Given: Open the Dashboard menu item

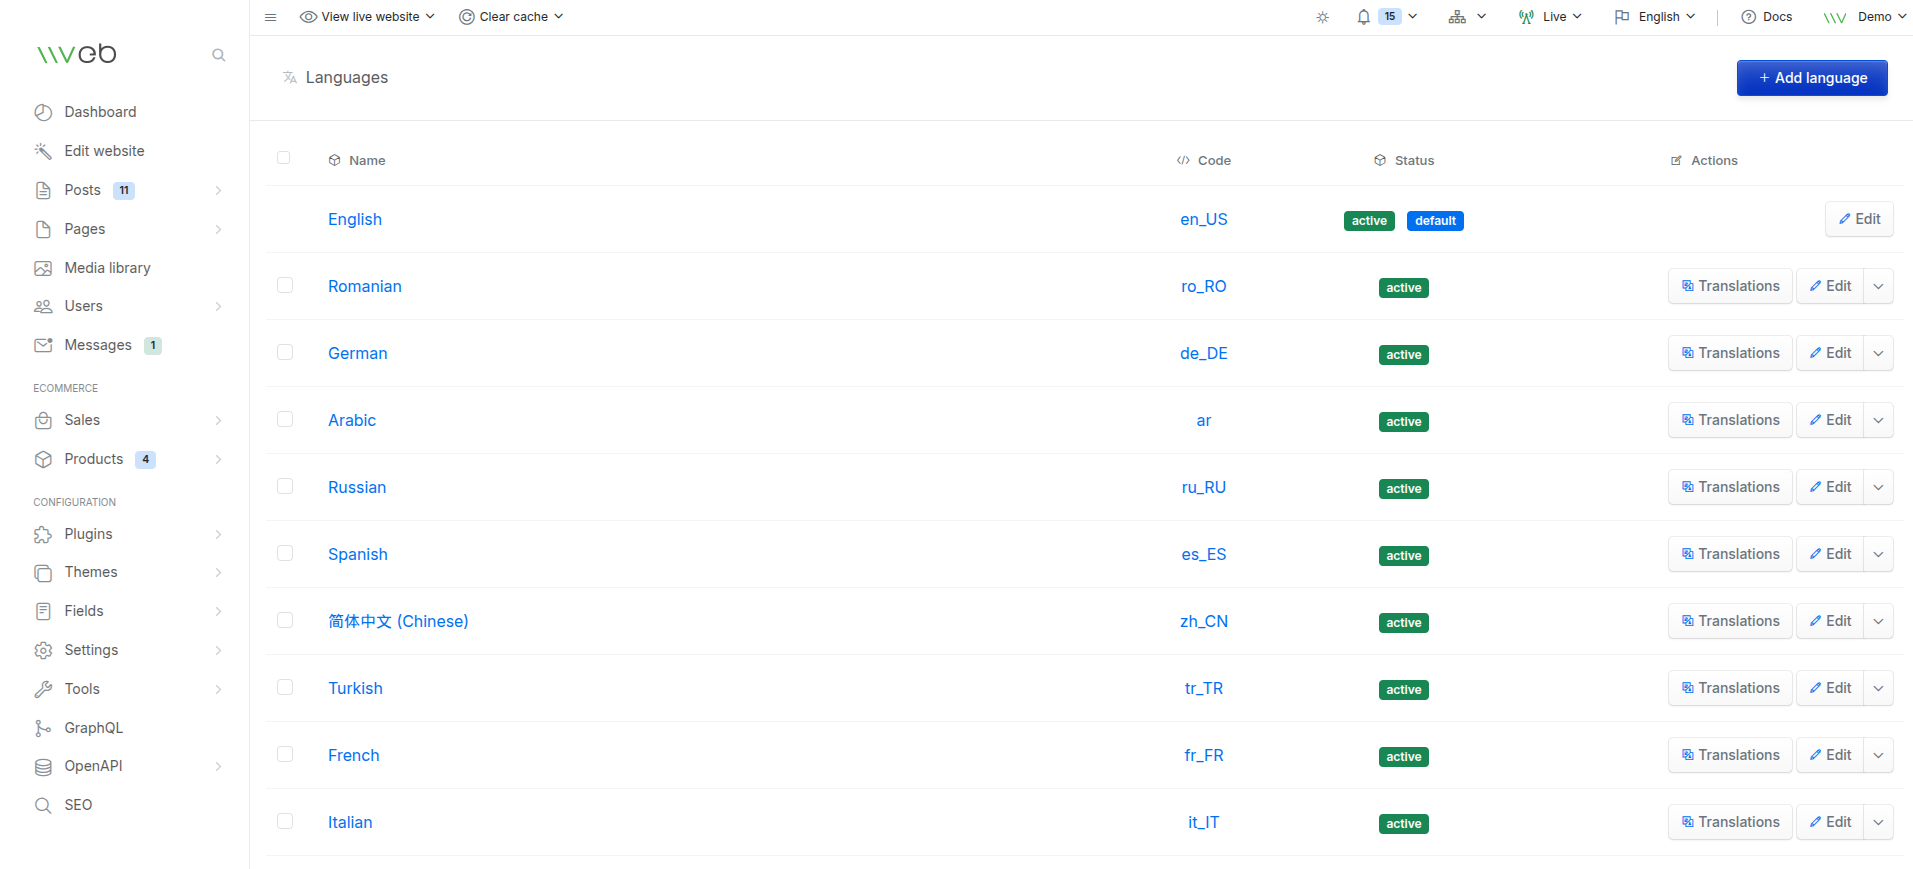Looking at the screenshot, I should (x=100, y=112).
